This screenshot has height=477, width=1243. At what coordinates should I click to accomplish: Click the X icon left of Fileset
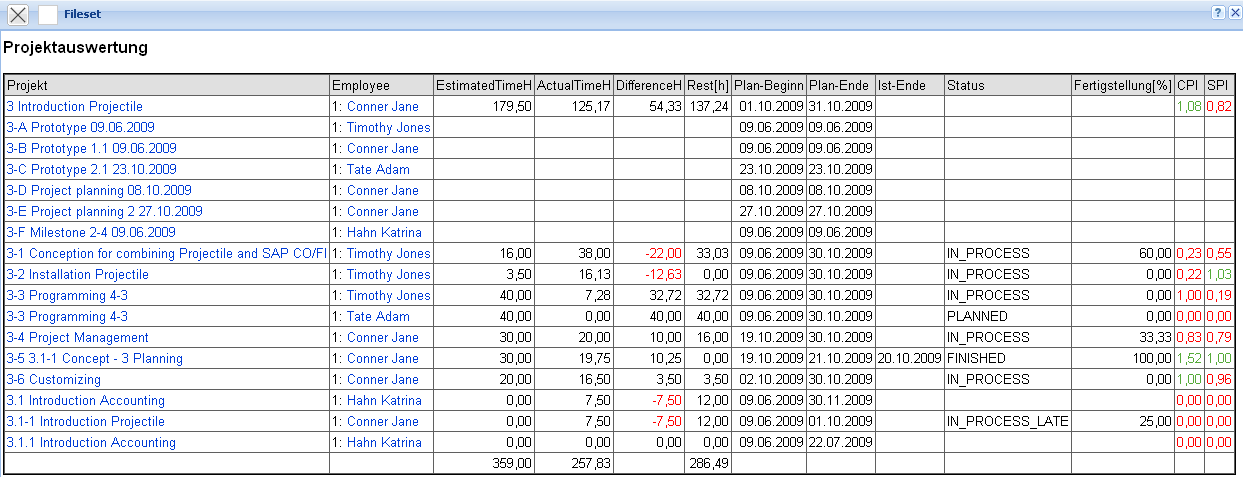[18, 14]
